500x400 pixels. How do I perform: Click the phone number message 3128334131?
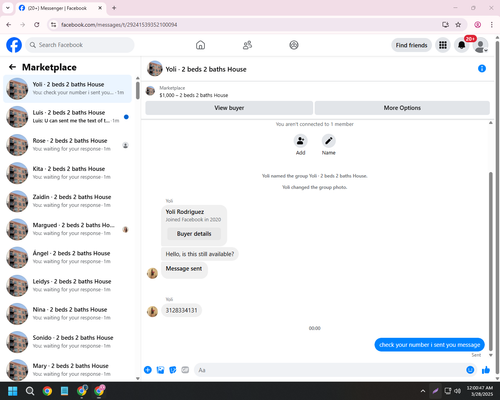click(x=181, y=310)
